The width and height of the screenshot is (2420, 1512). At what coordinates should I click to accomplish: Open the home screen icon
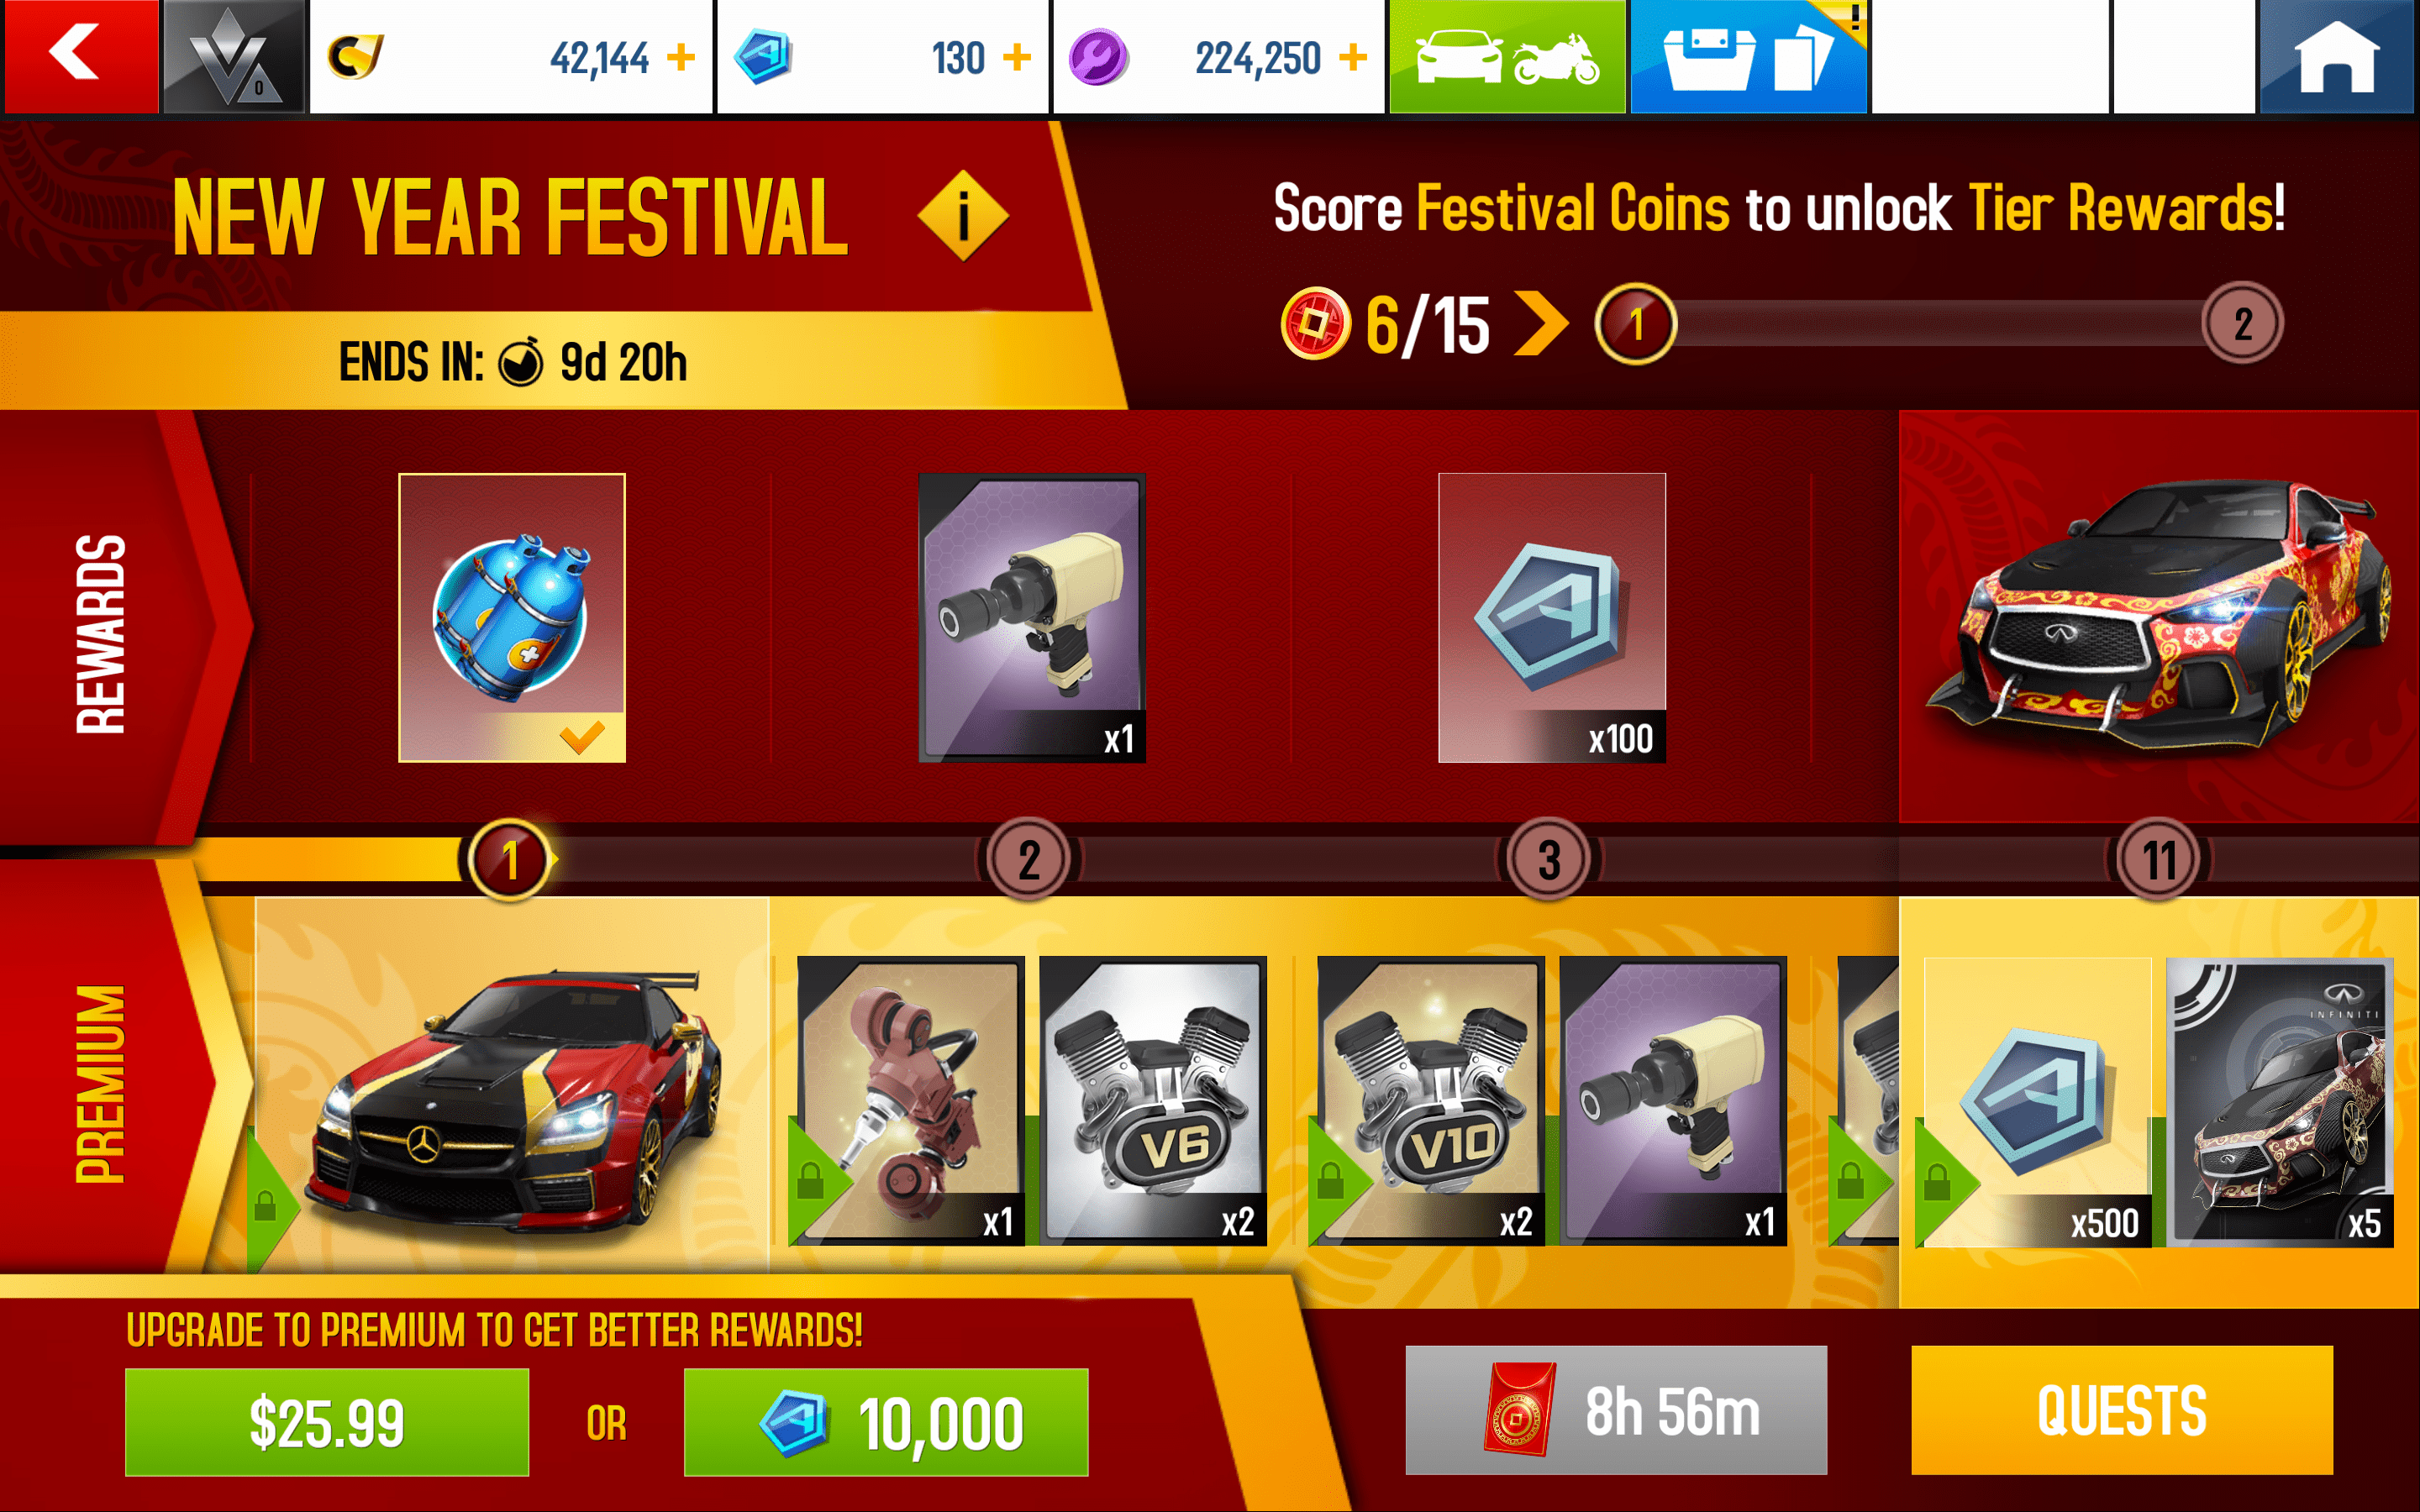[x=2336, y=56]
